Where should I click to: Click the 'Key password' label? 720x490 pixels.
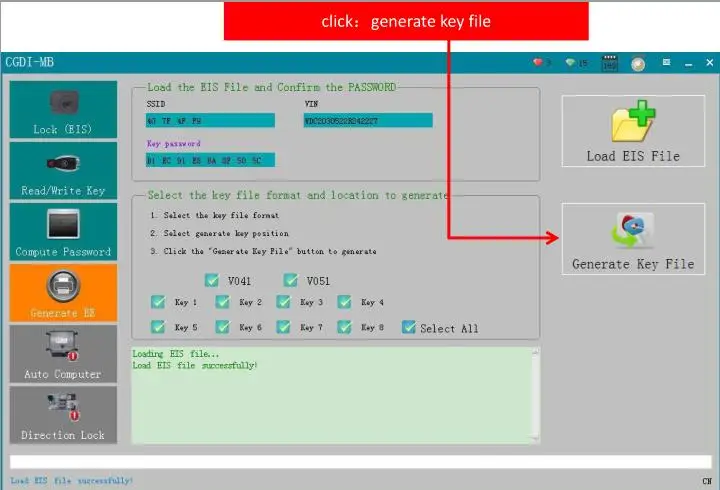tap(174, 143)
